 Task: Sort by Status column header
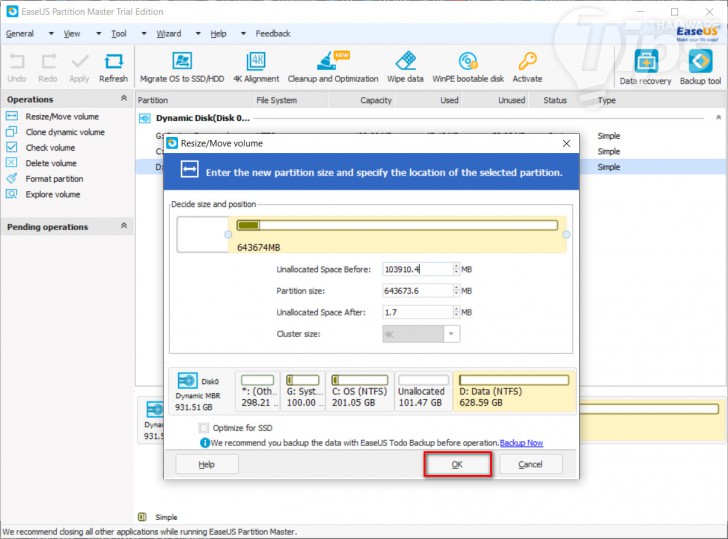click(x=555, y=100)
